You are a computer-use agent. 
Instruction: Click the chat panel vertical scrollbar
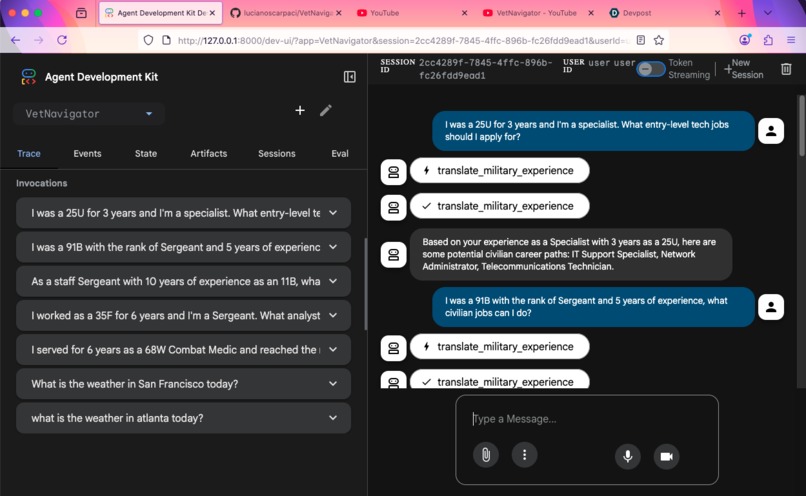click(x=801, y=126)
